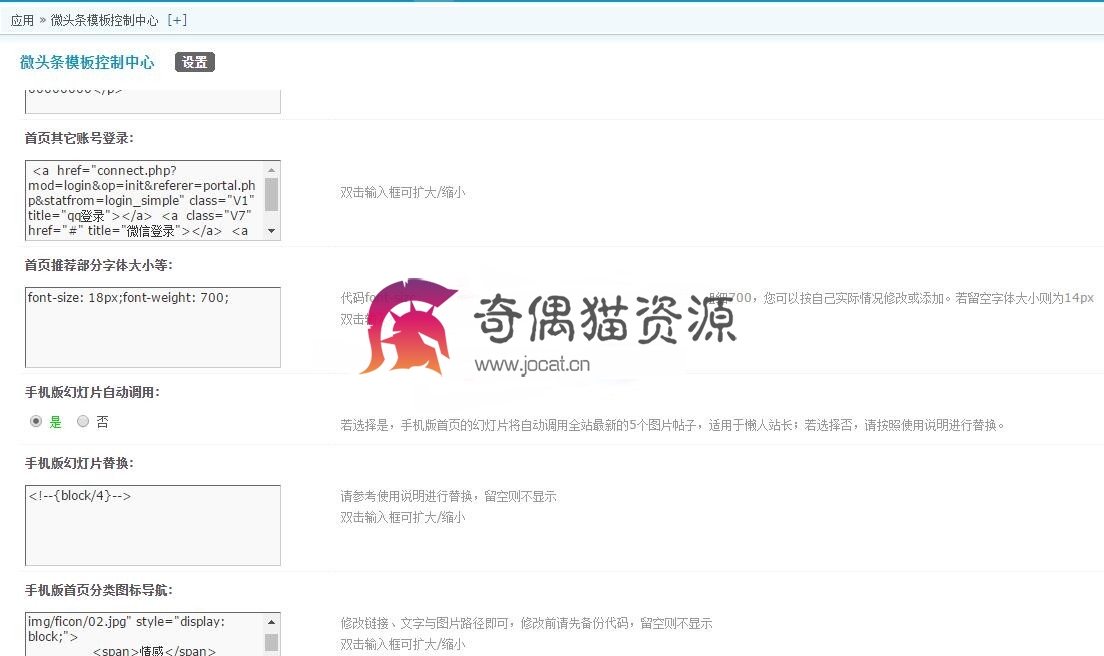Select the 设置 tab
The height and width of the screenshot is (656, 1104).
click(x=194, y=62)
